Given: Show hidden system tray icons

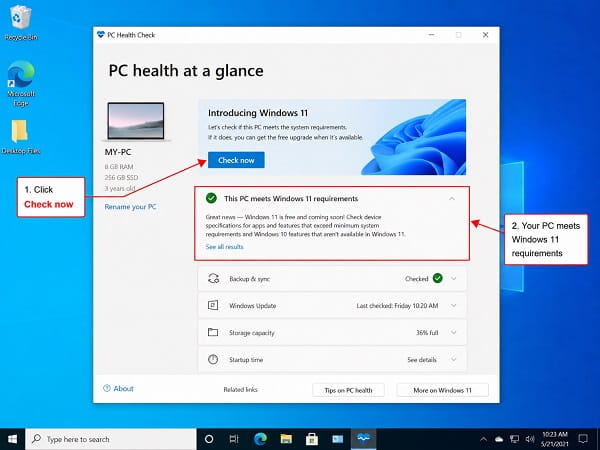Looking at the screenshot, I should click(x=483, y=439).
